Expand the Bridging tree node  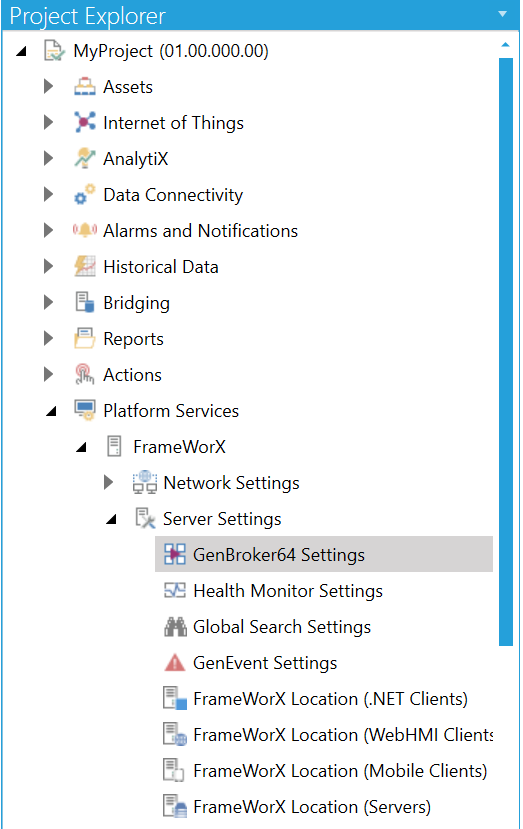tap(48, 302)
